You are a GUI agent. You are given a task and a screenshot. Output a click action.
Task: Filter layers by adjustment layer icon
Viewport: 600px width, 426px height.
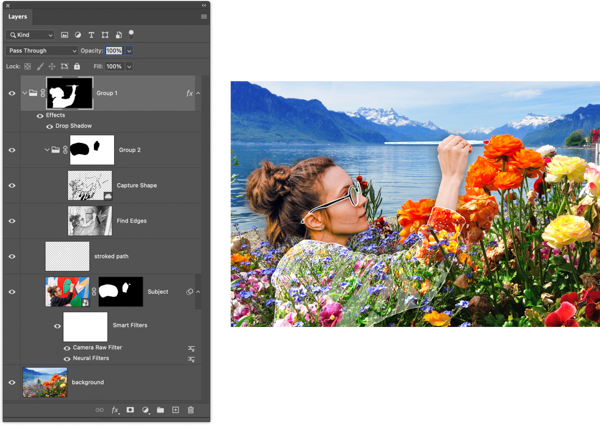coord(78,35)
